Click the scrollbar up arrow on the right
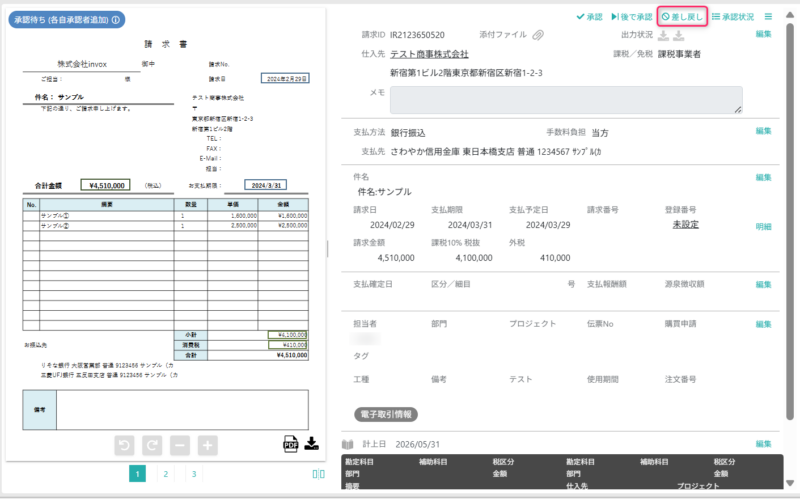Image resolution: width=800 pixels, height=499 pixels. point(790,14)
